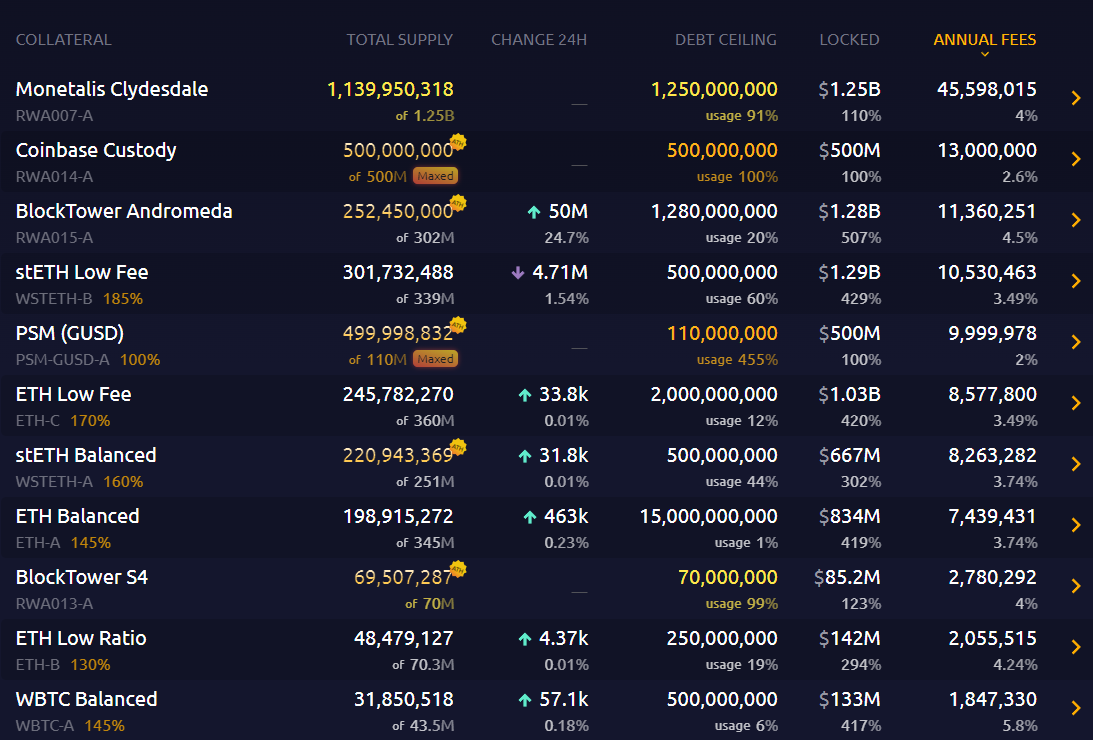Image resolution: width=1093 pixels, height=740 pixels.
Task: Open the stETH Low Fee collateral name
Action: pyautogui.click(x=82, y=272)
